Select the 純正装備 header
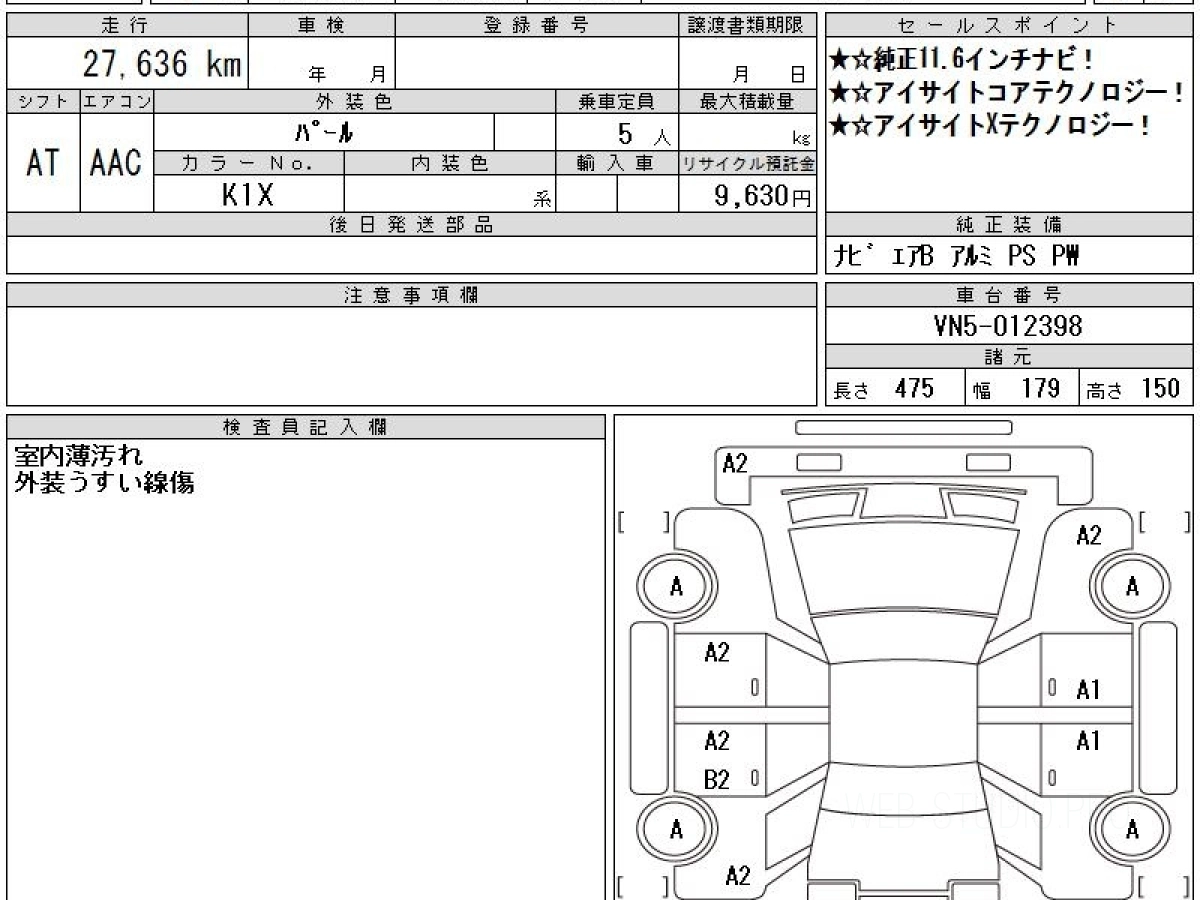1200x900 pixels. [1009, 225]
